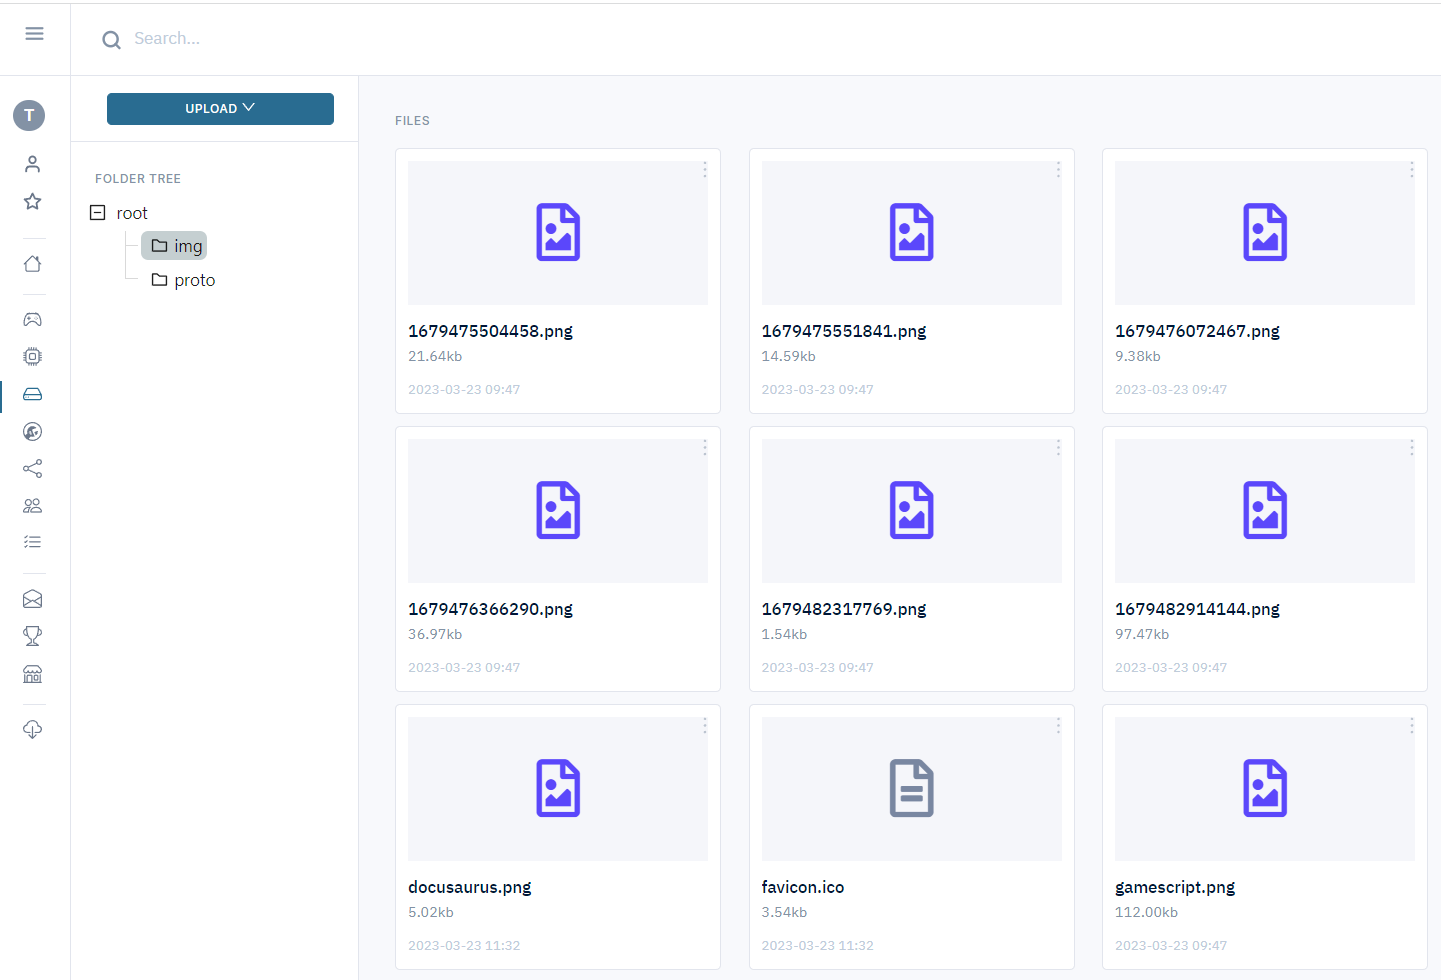Click the search magnifier icon
1441x980 pixels.
click(x=111, y=39)
